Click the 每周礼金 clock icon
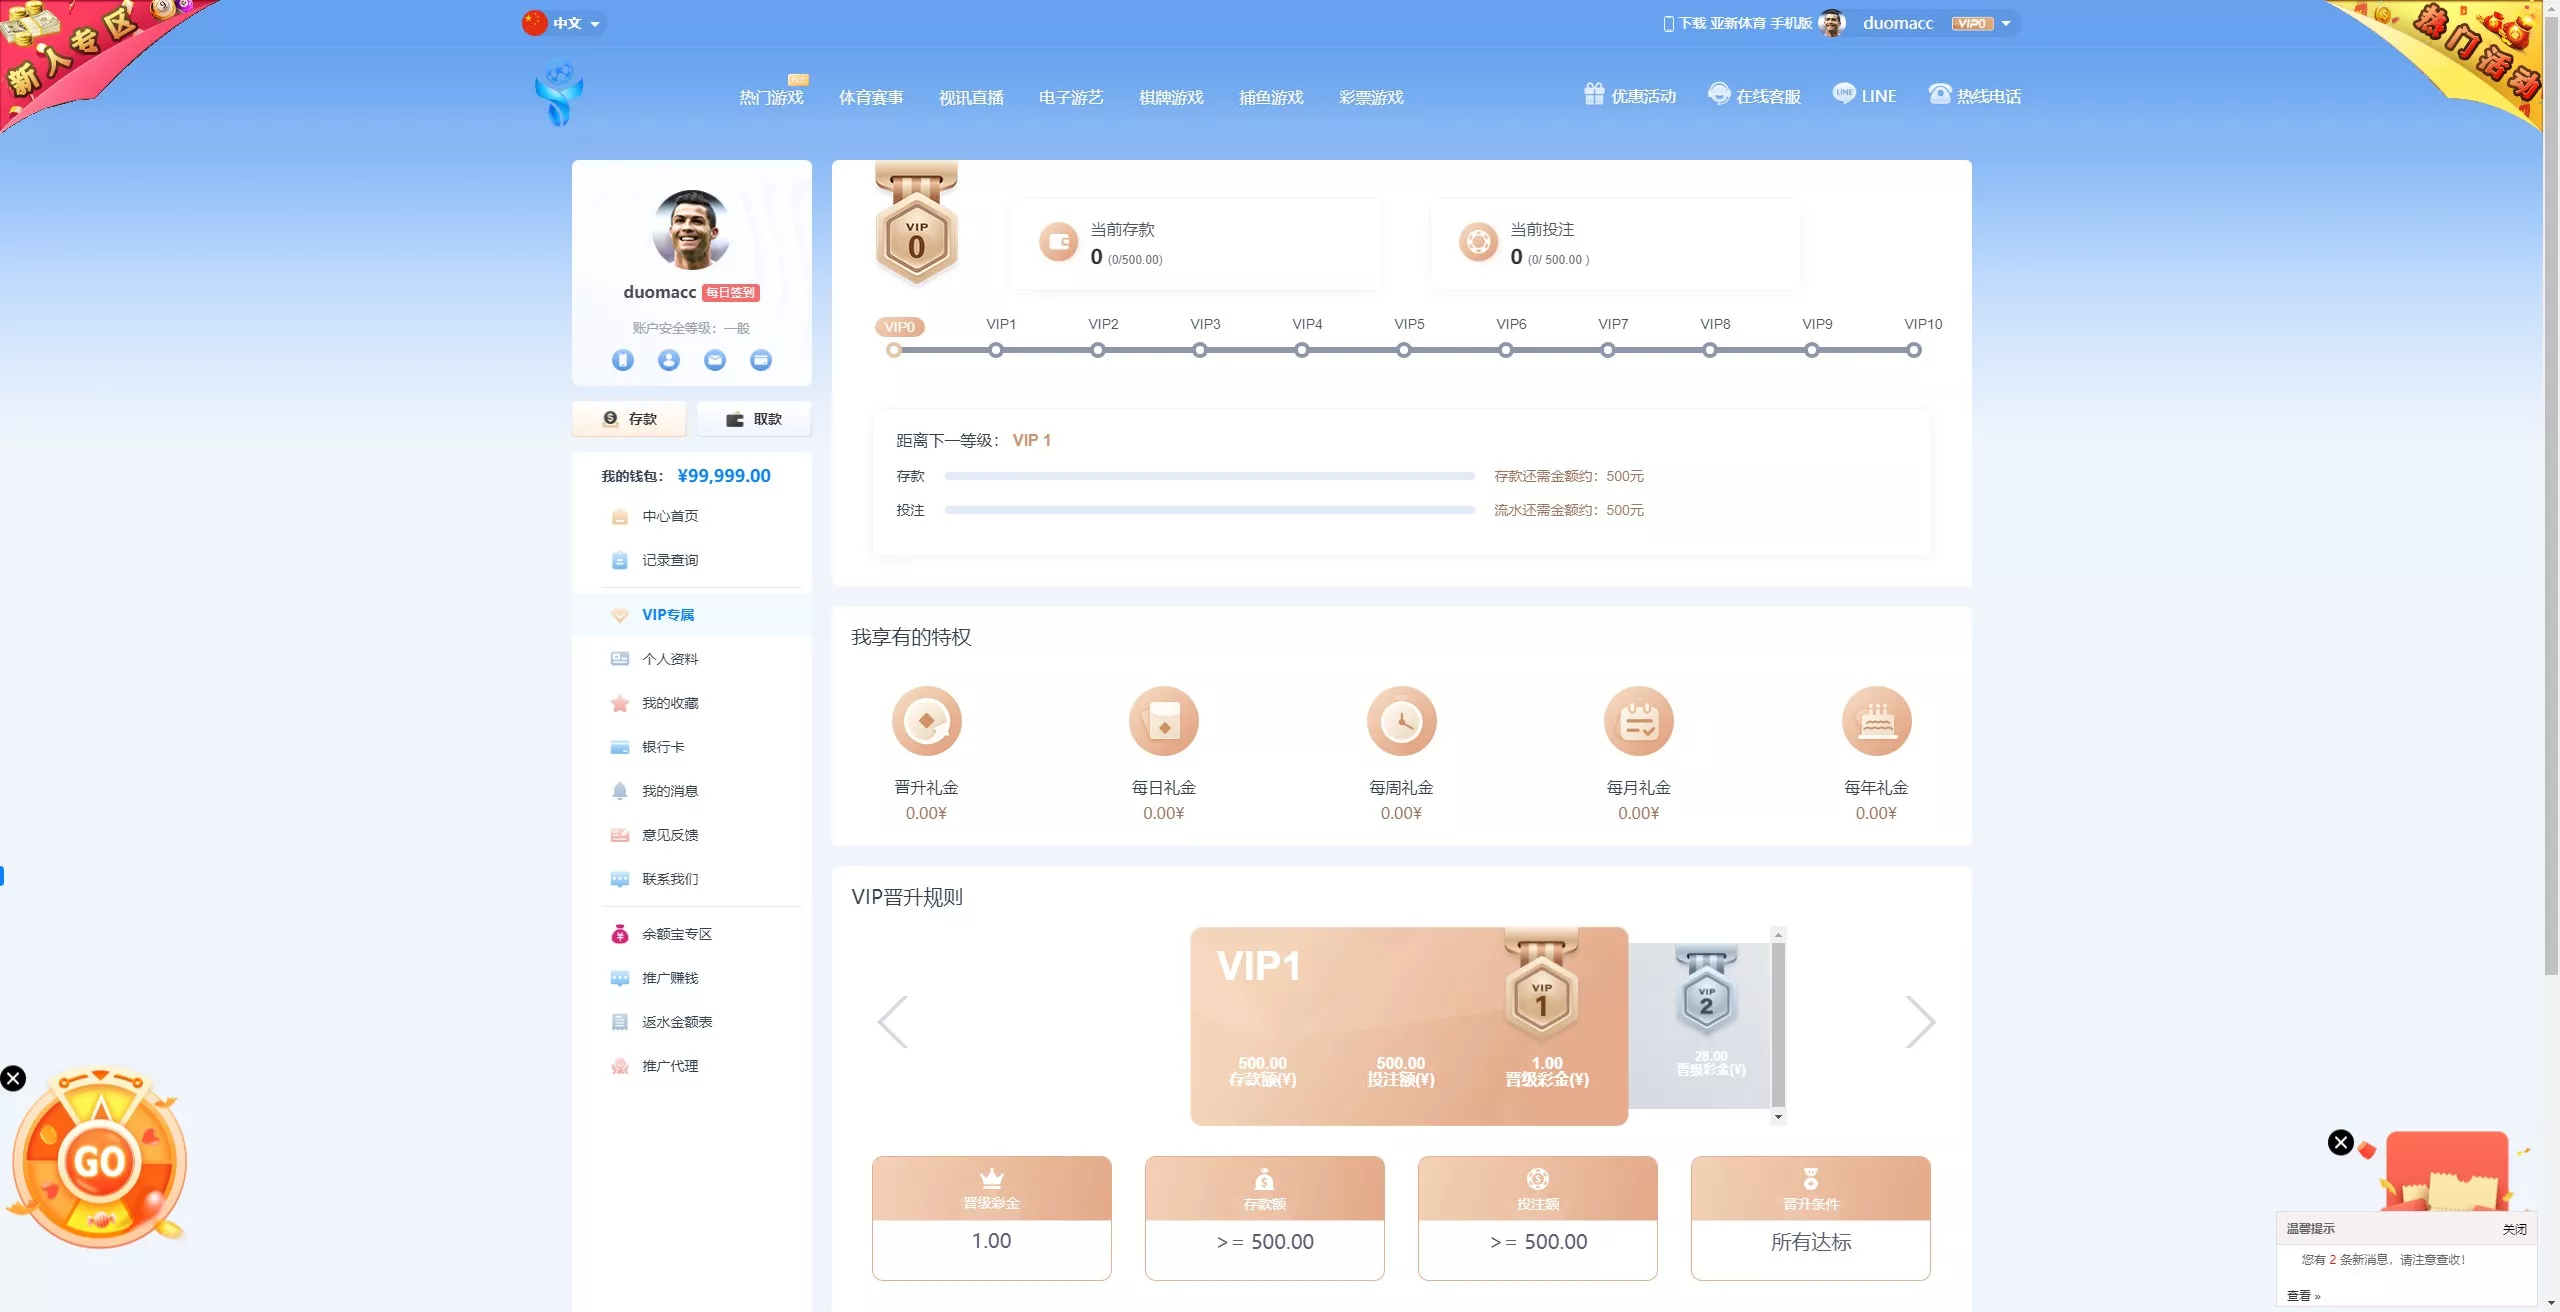This screenshot has height=1312, width=2560. [1401, 721]
